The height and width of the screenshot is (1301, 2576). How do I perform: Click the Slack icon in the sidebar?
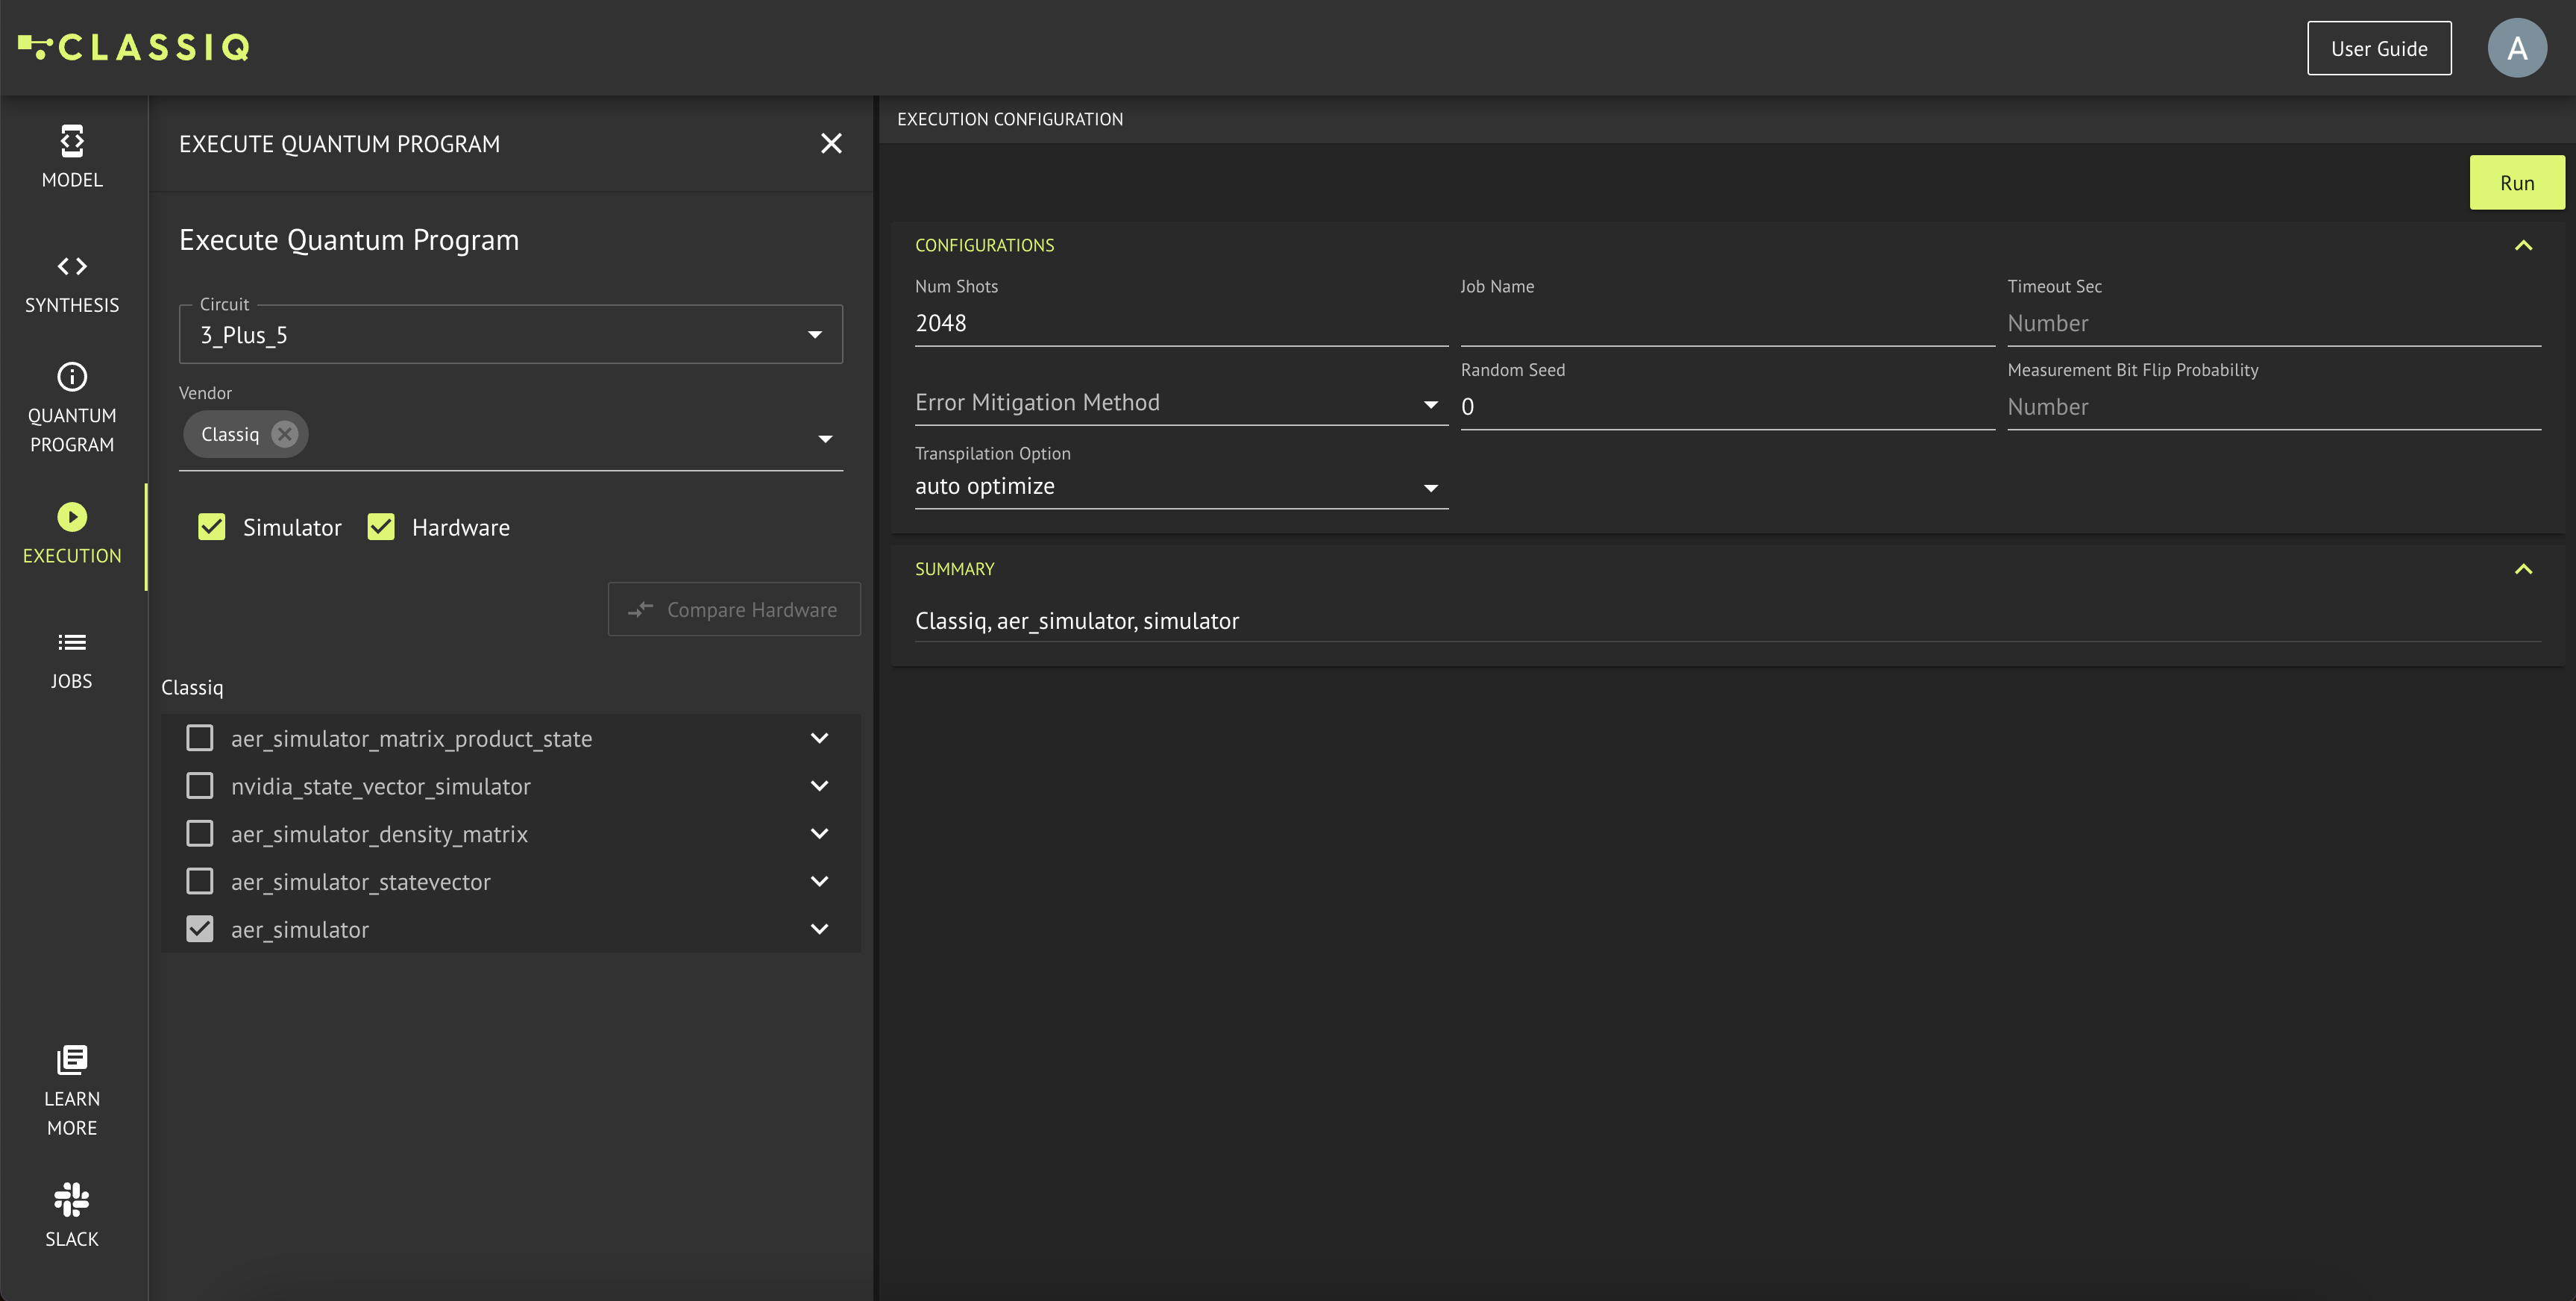72,1199
